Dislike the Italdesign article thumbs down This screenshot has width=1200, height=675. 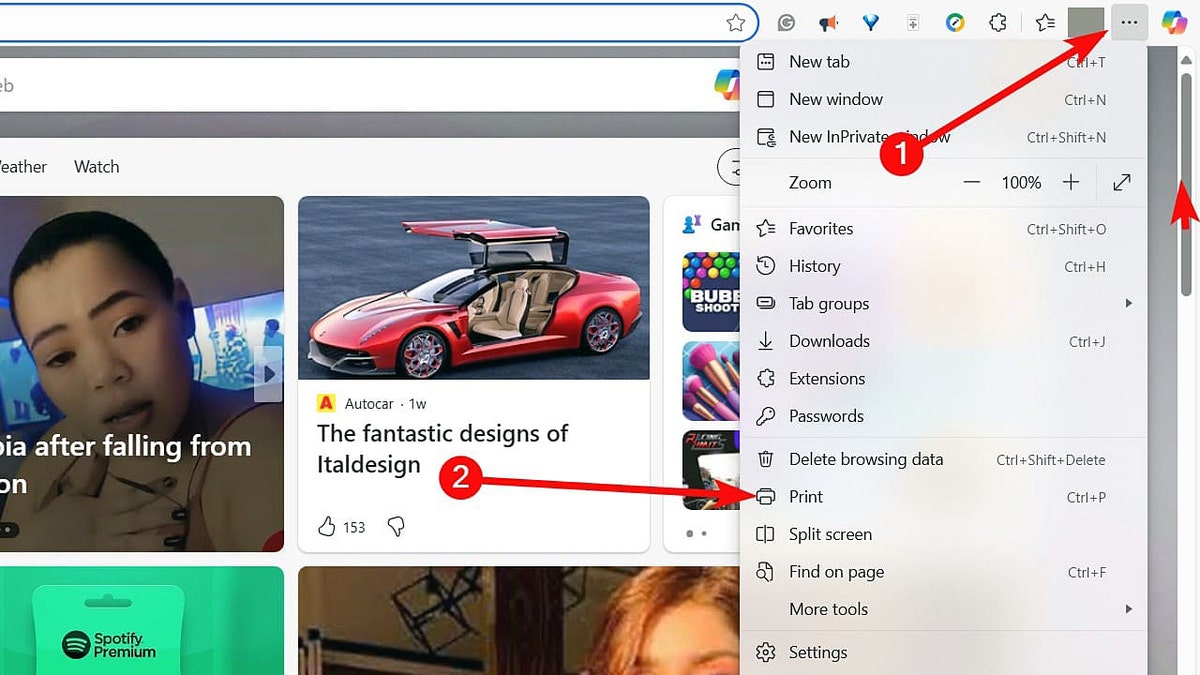click(x=396, y=526)
